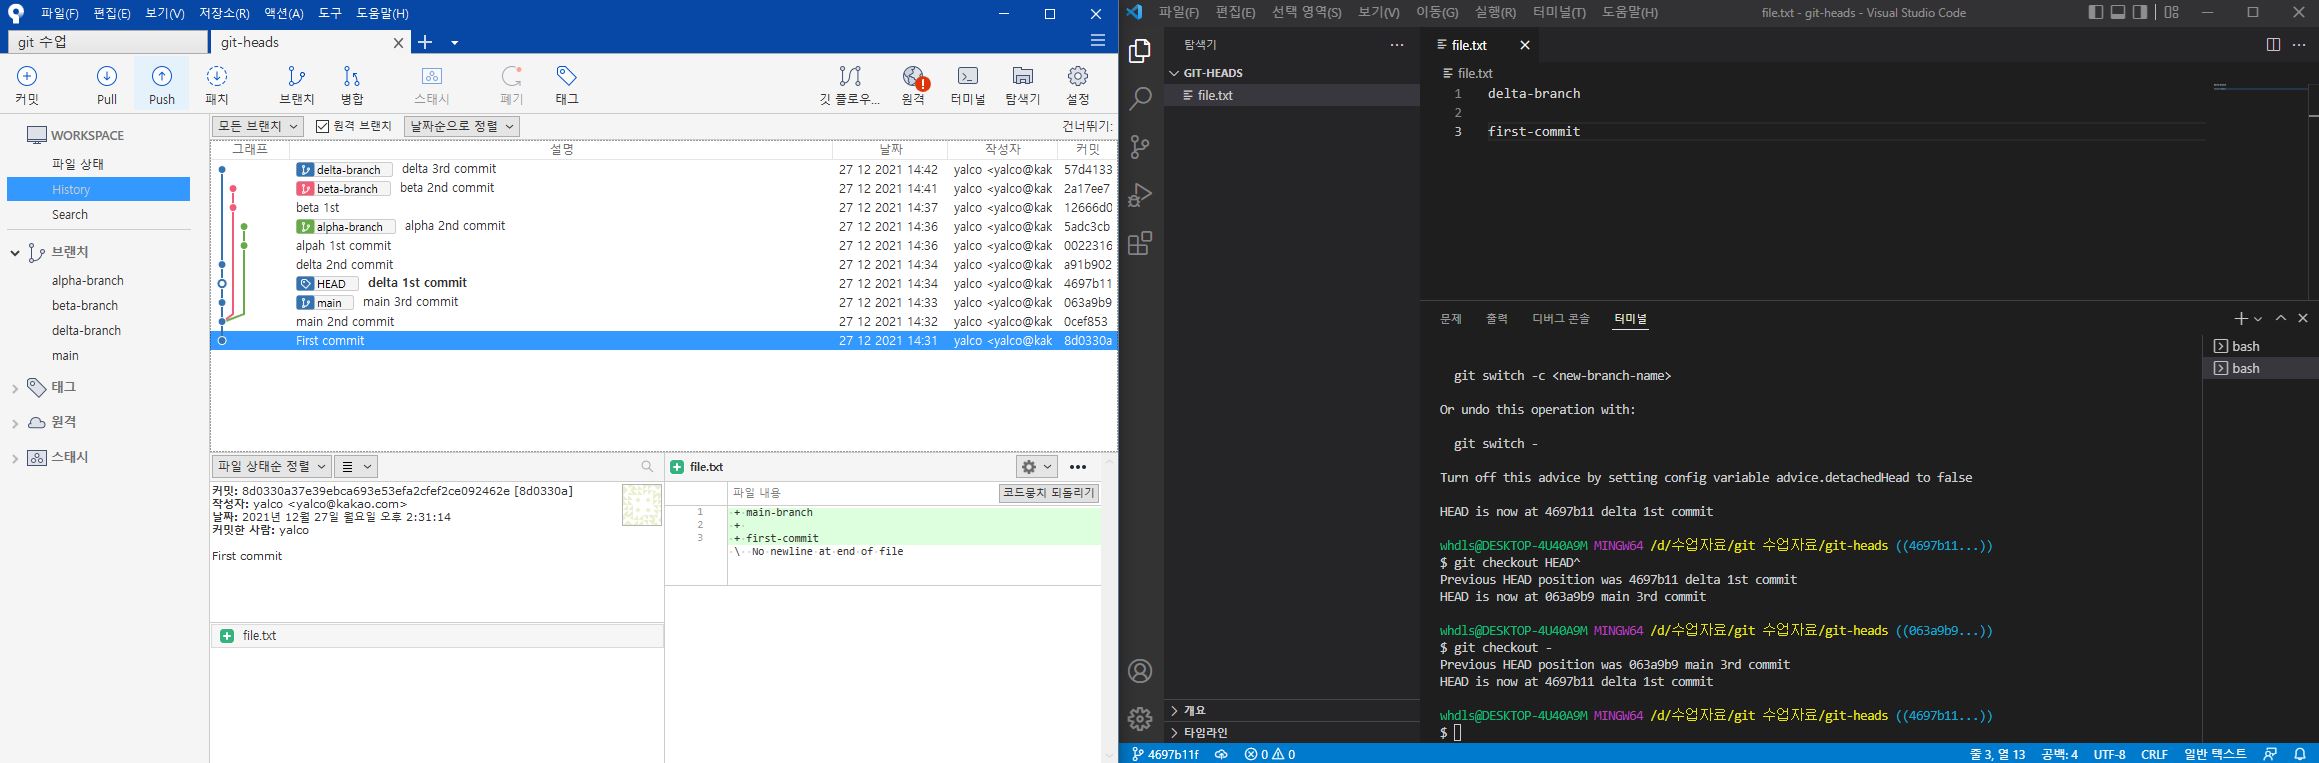Open the 탐색기 (Explorer) icon in SourceTree
The height and width of the screenshot is (763, 2319).
click(1023, 85)
